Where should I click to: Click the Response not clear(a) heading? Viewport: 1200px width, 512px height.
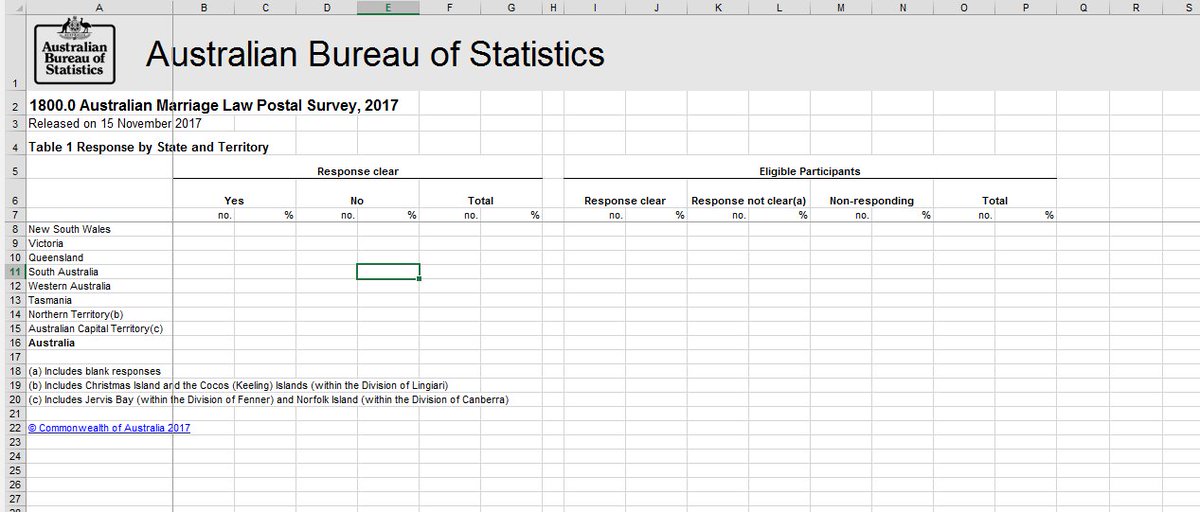pos(749,201)
